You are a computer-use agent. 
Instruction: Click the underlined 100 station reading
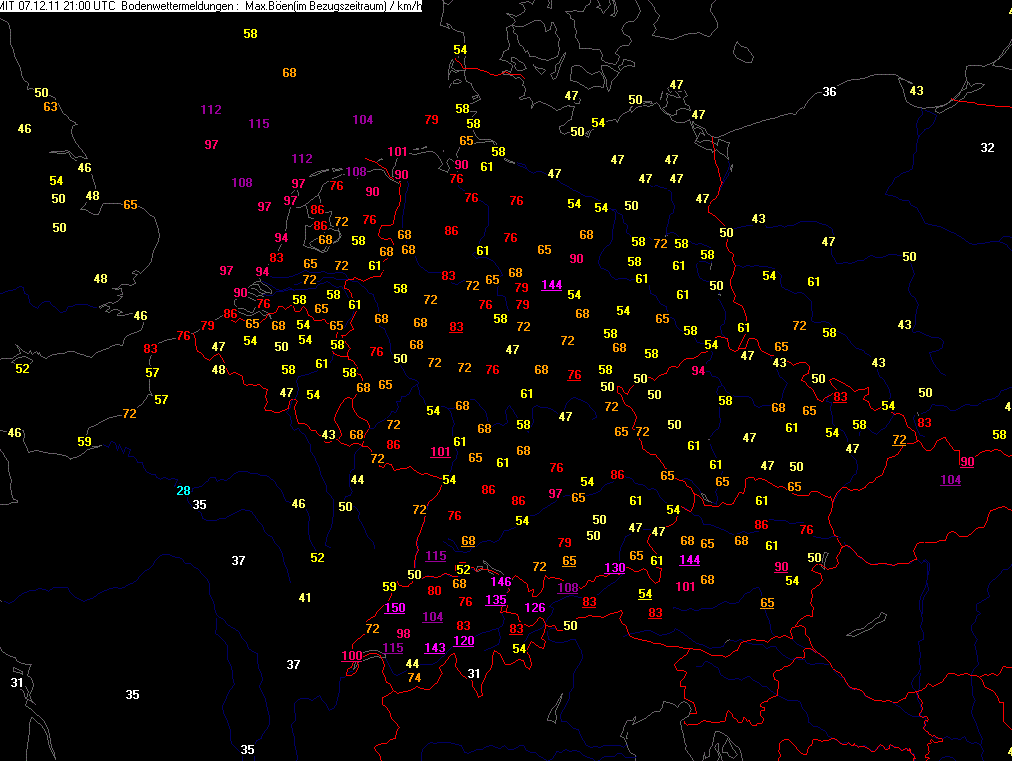tap(351, 656)
